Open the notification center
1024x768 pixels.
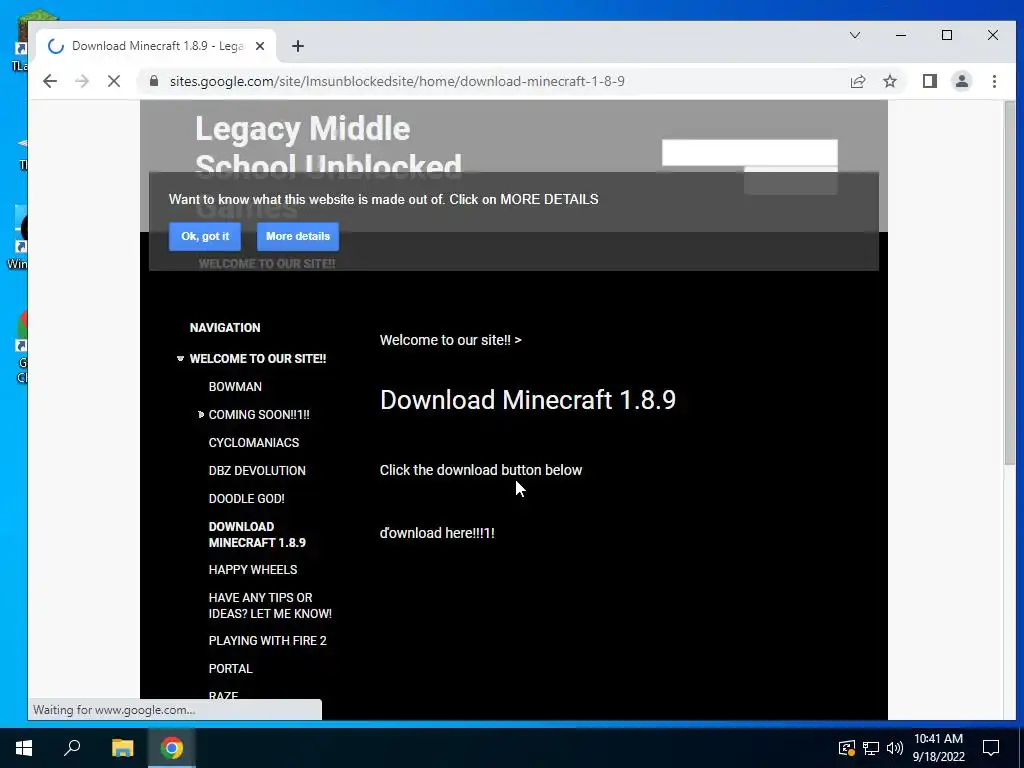coord(991,748)
